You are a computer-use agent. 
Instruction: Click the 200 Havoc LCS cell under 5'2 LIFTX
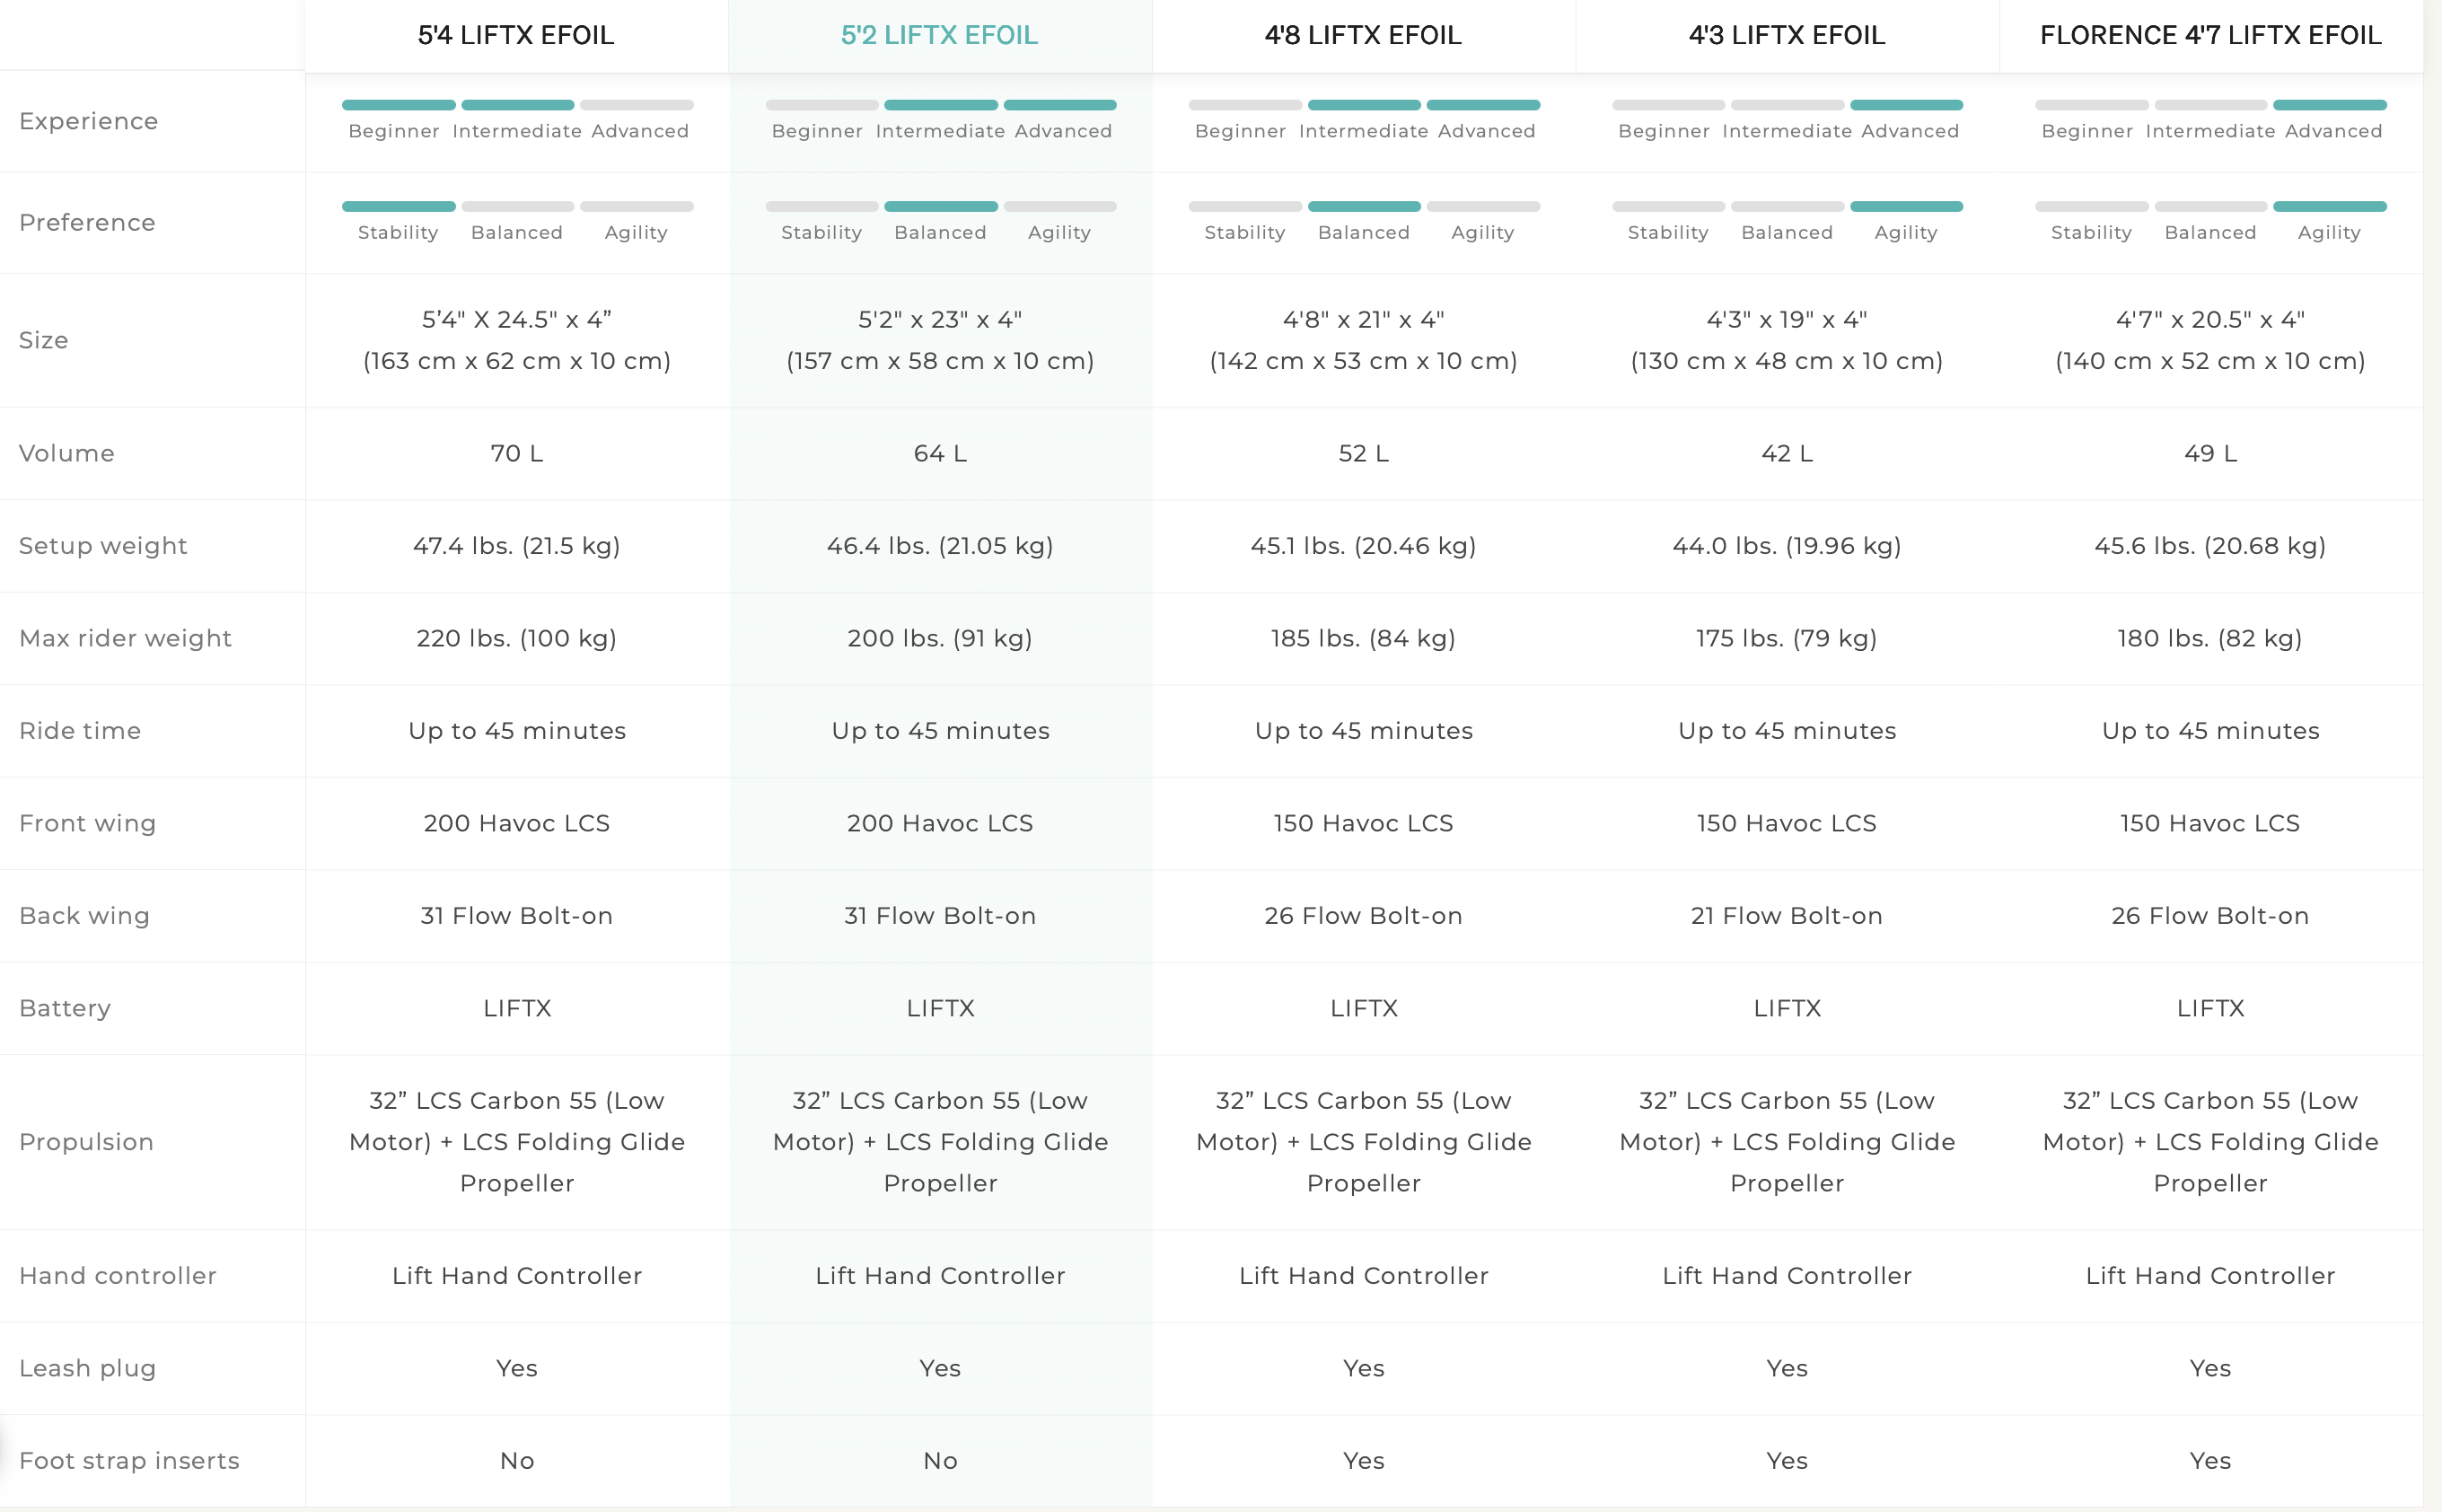tap(940, 823)
